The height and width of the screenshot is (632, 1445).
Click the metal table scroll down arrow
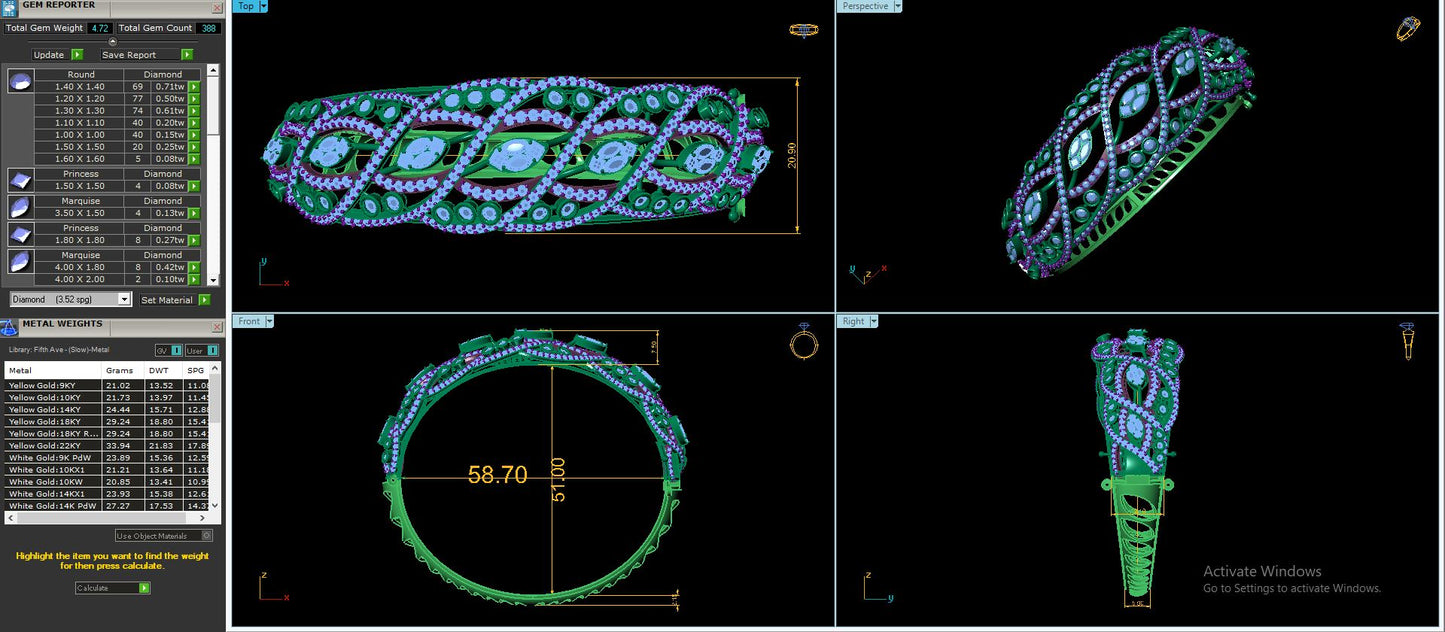216,506
